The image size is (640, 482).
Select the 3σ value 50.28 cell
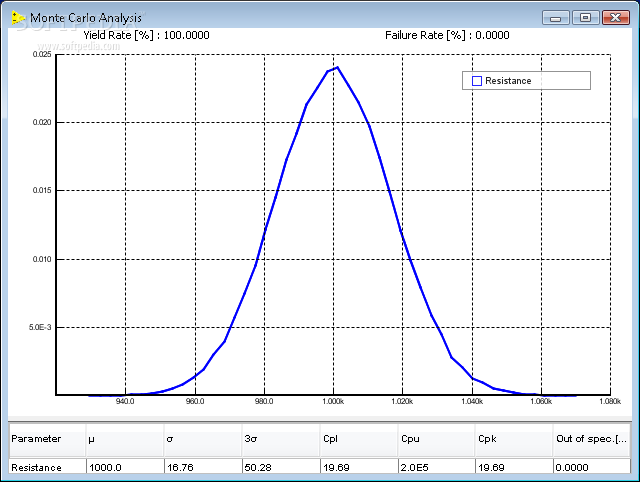click(281, 467)
